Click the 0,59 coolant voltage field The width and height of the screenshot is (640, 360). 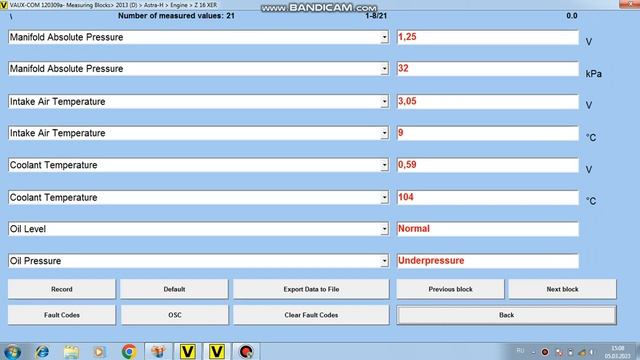point(488,165)
